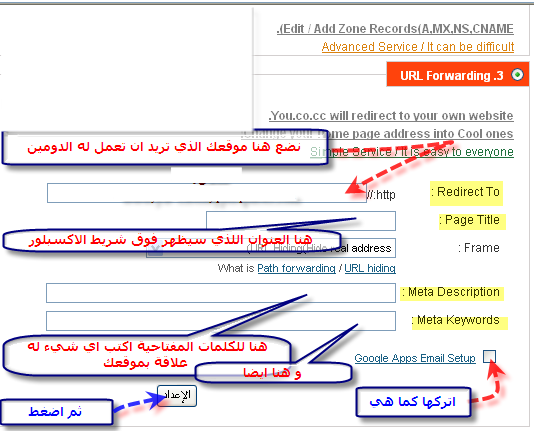This screenshot has width=534, height=431.
Task: Click the highlighted Redirect To label
Action: (466, 193)
